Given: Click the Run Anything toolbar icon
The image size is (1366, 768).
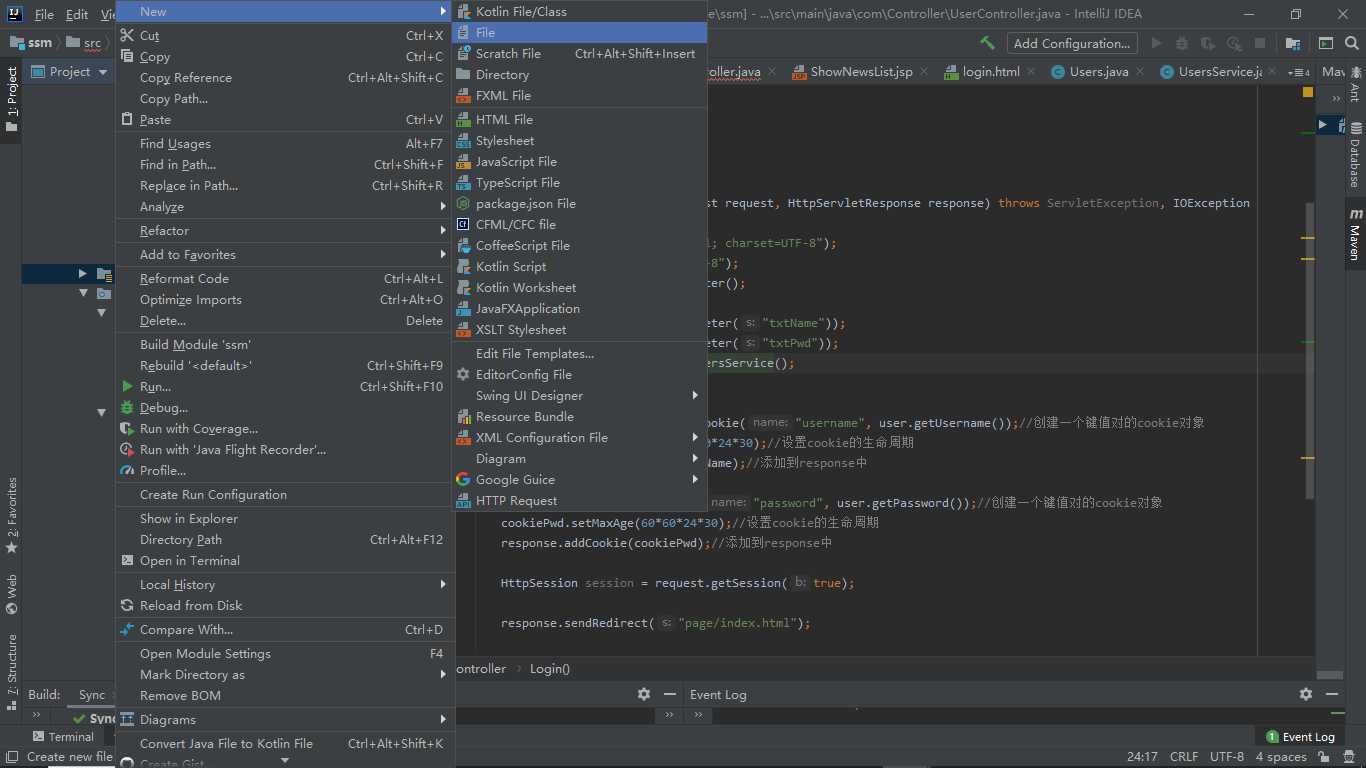Looking at the screenshot, I should click(x=1325, y=43).
